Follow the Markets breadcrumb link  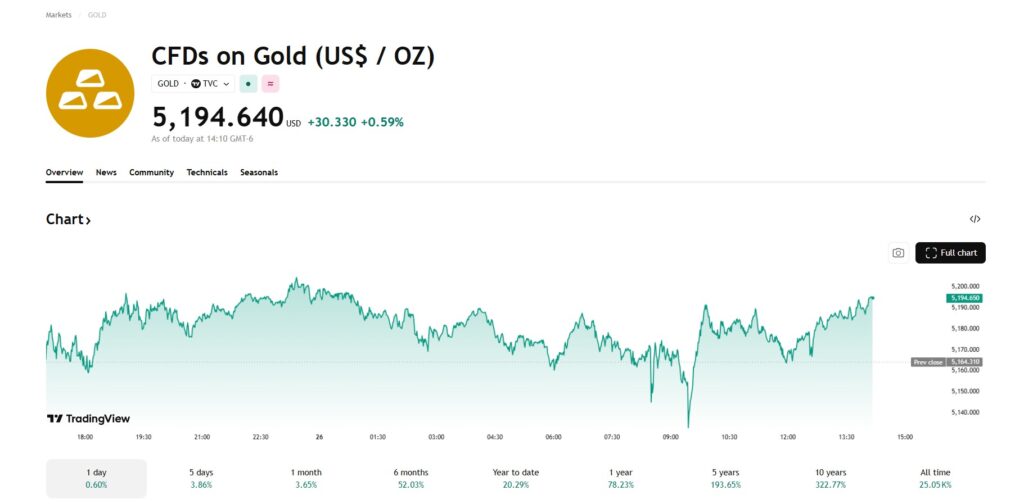coord(58,15)
